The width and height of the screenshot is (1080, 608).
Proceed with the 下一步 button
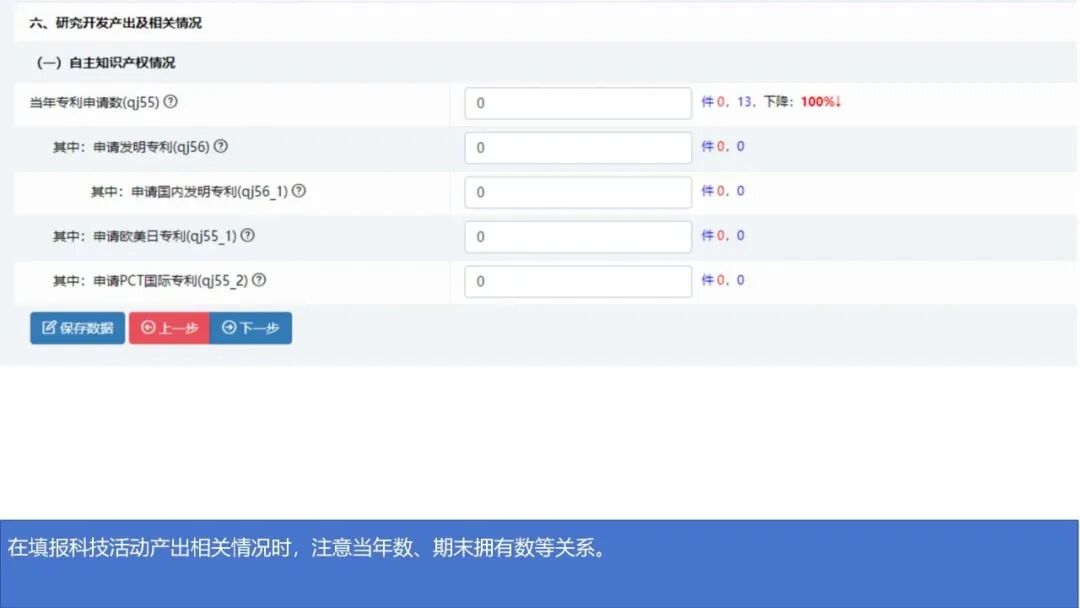tap(252, 327)
